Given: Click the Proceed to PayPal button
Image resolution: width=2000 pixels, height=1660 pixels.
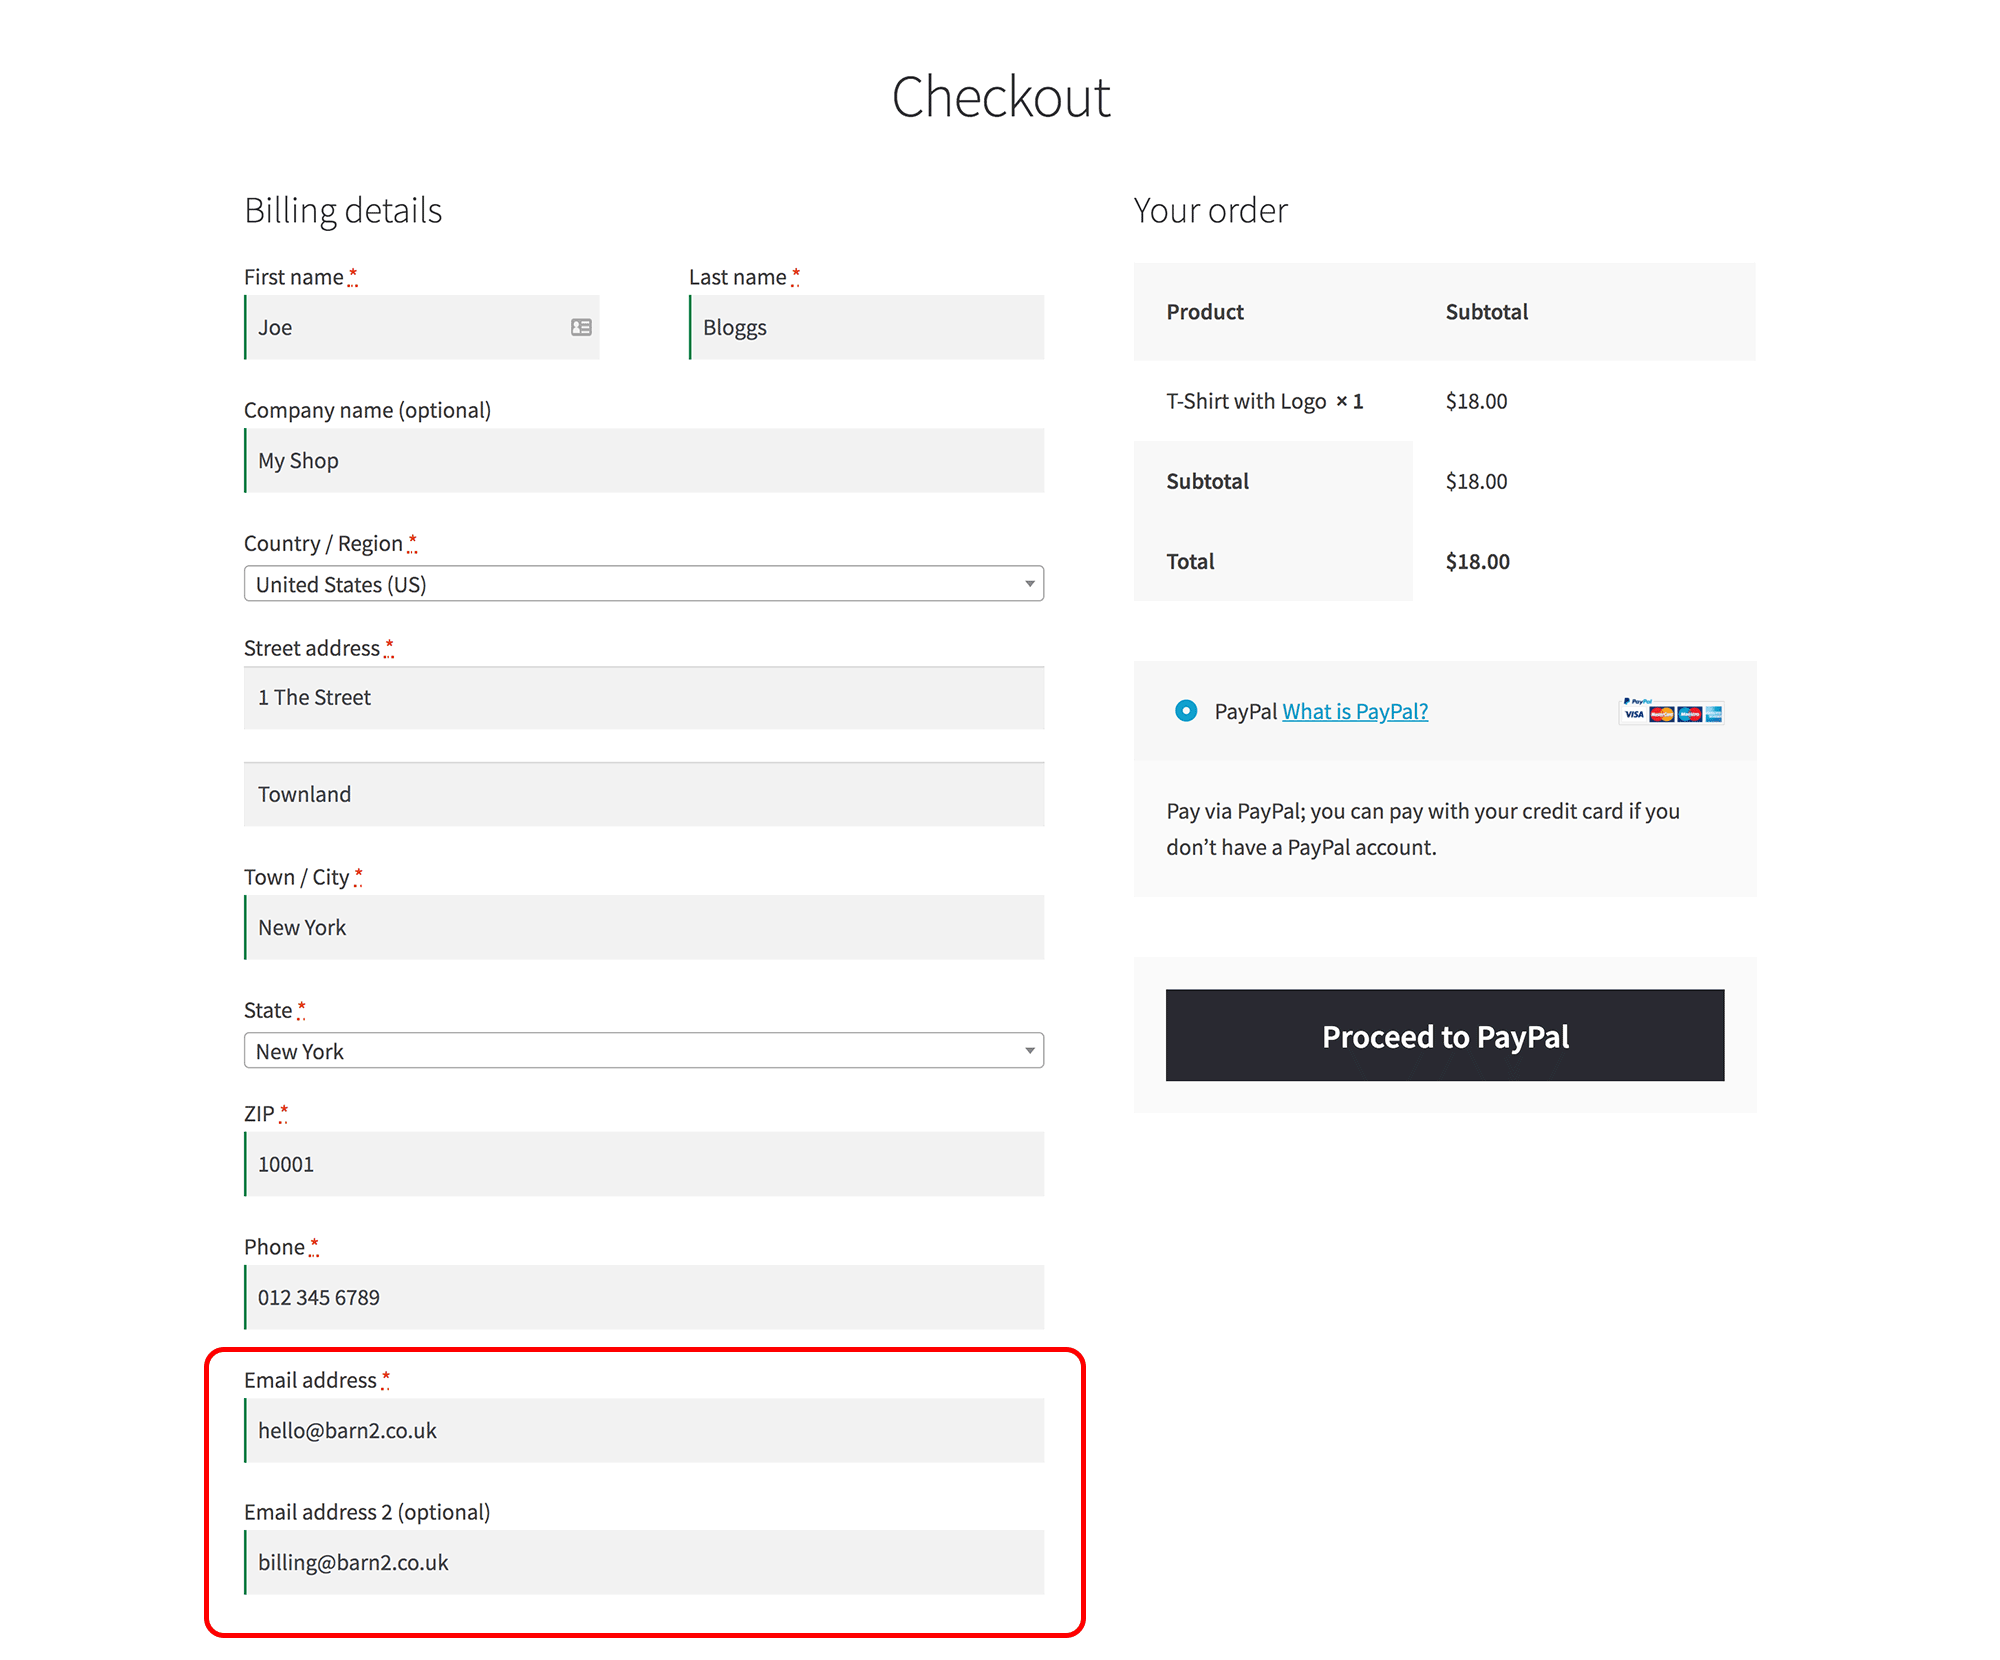Looking at the screenshot, I should [x=1444, y=1036].
